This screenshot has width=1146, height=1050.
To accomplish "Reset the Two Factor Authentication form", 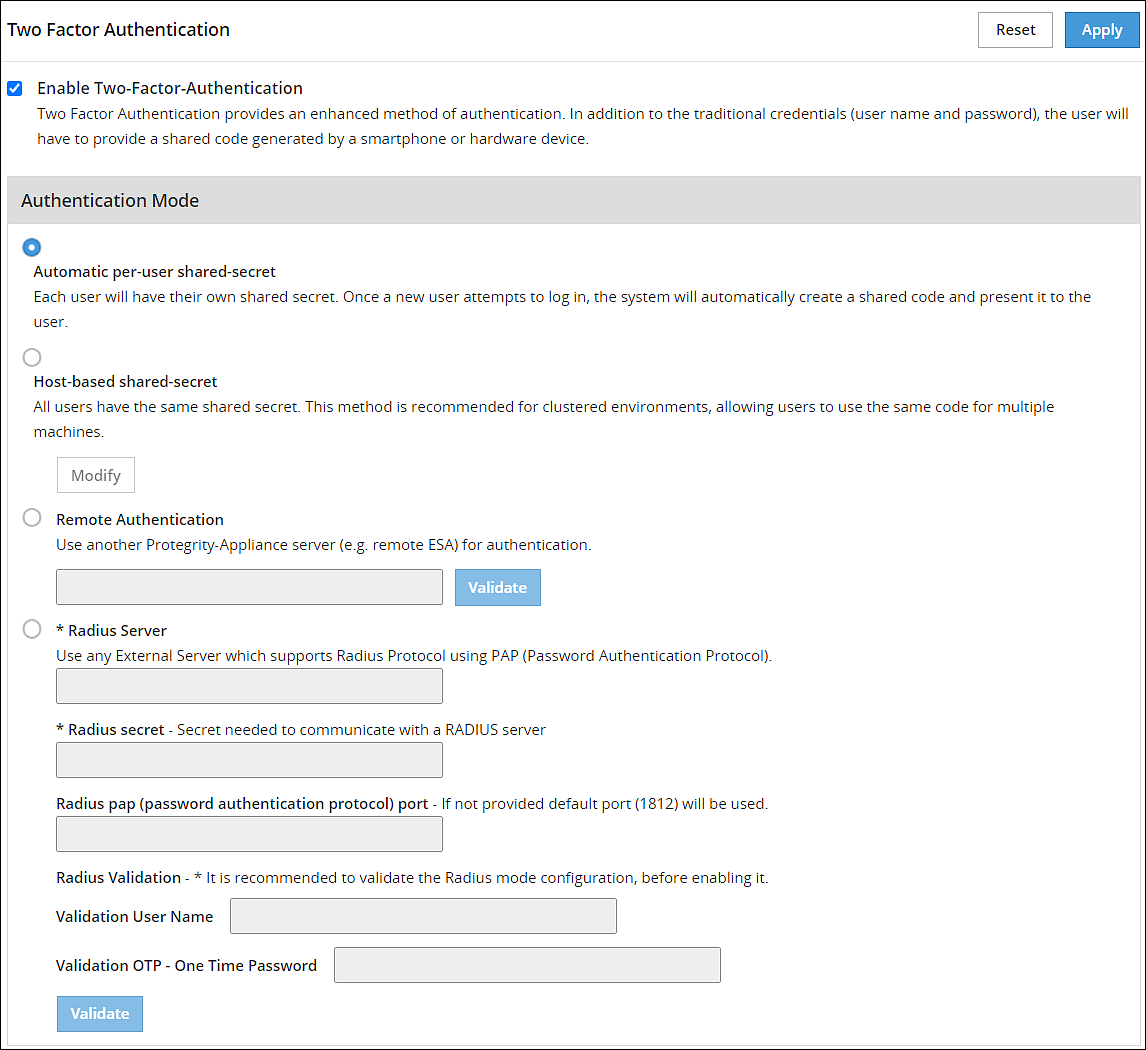I will 1015,30.
